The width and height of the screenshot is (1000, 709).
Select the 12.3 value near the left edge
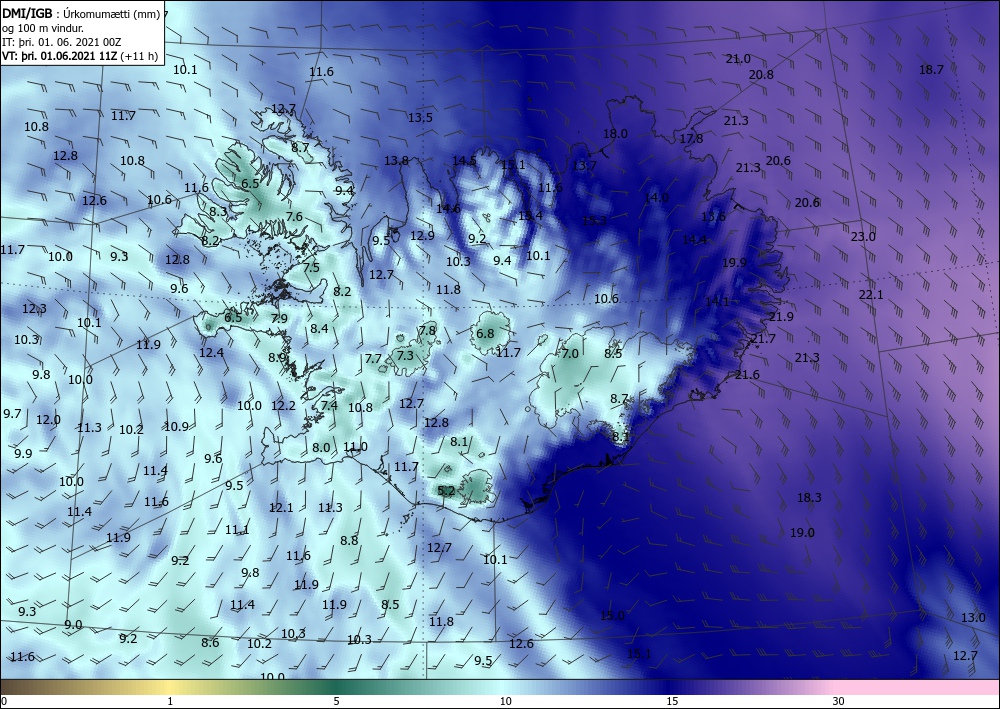pos(34,309)
